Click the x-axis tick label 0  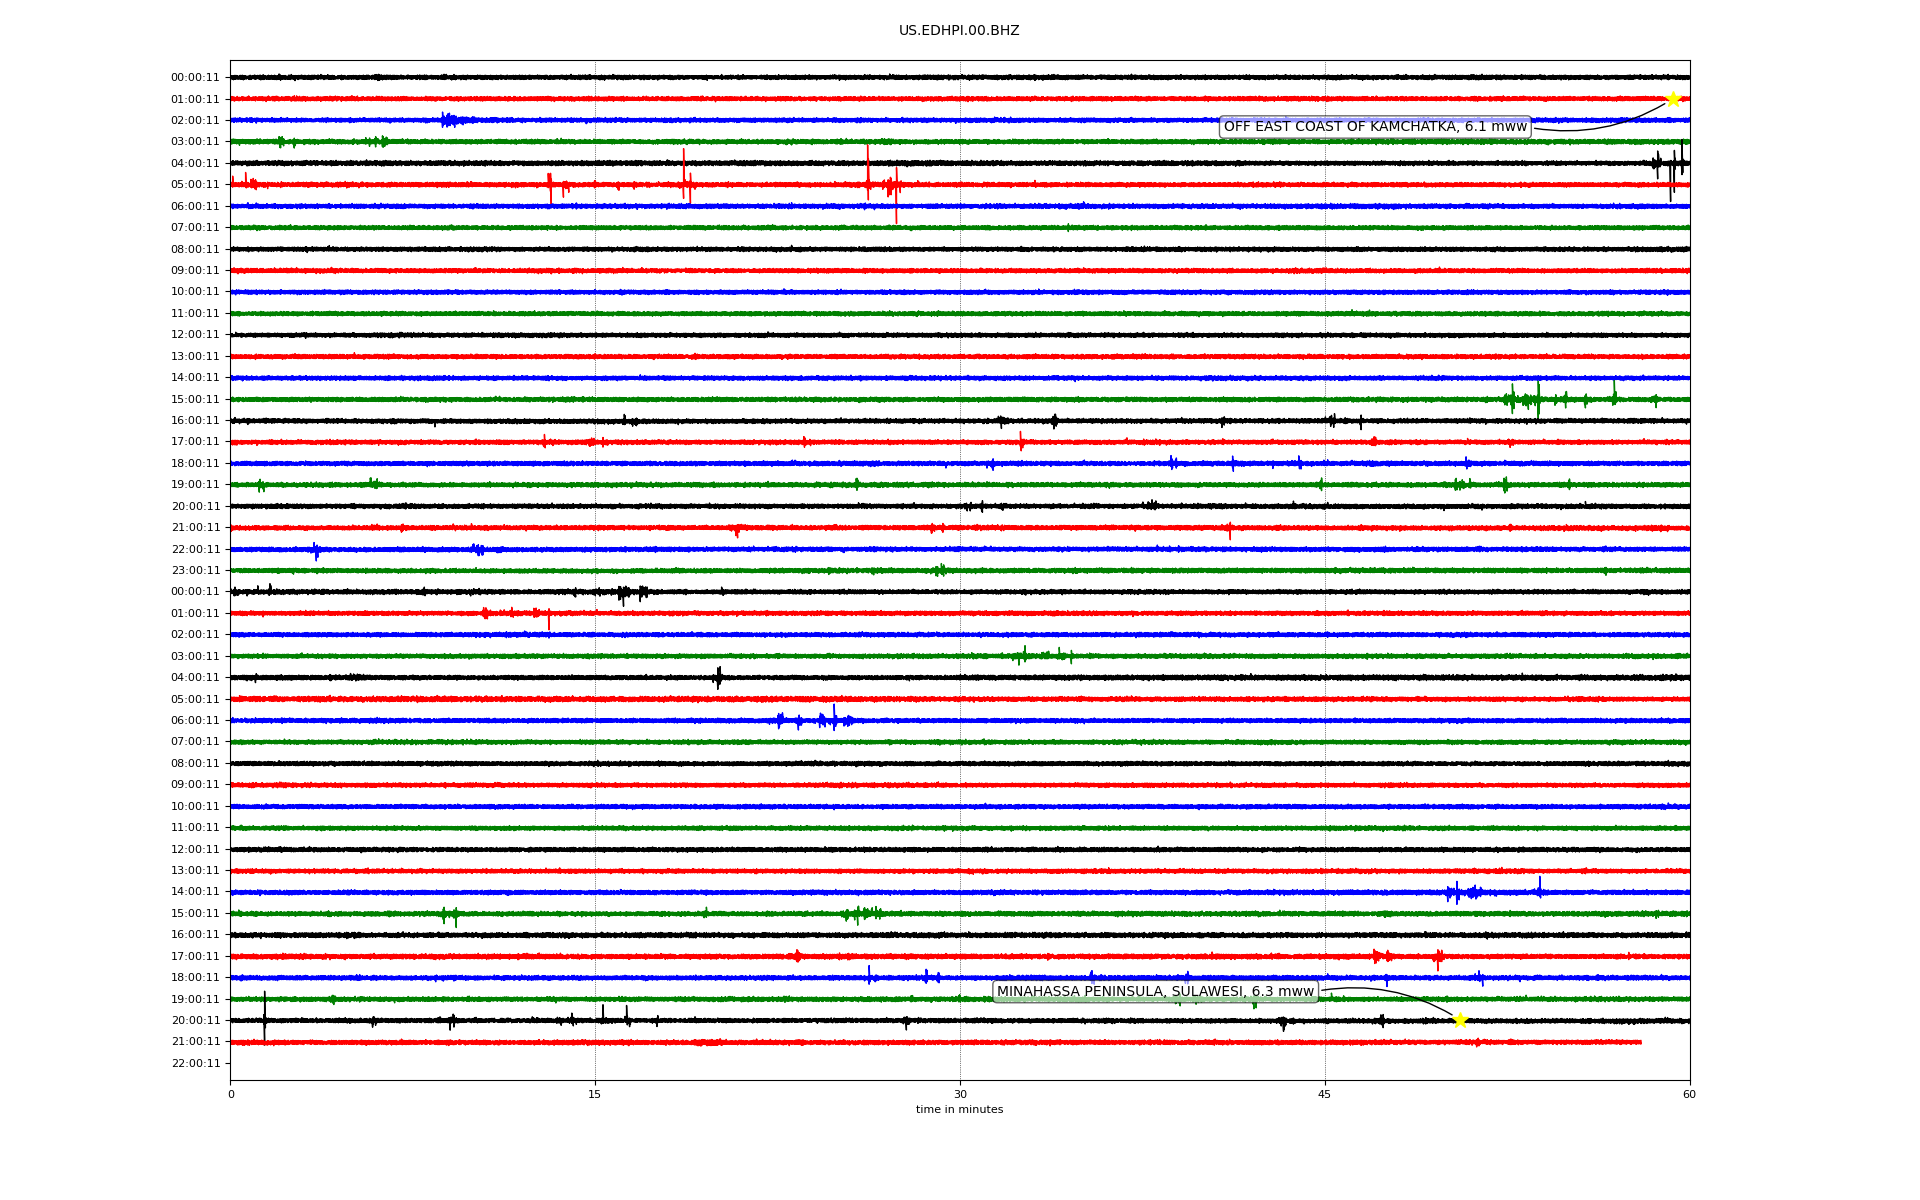pyautogui.click(x=231, y=1094)
